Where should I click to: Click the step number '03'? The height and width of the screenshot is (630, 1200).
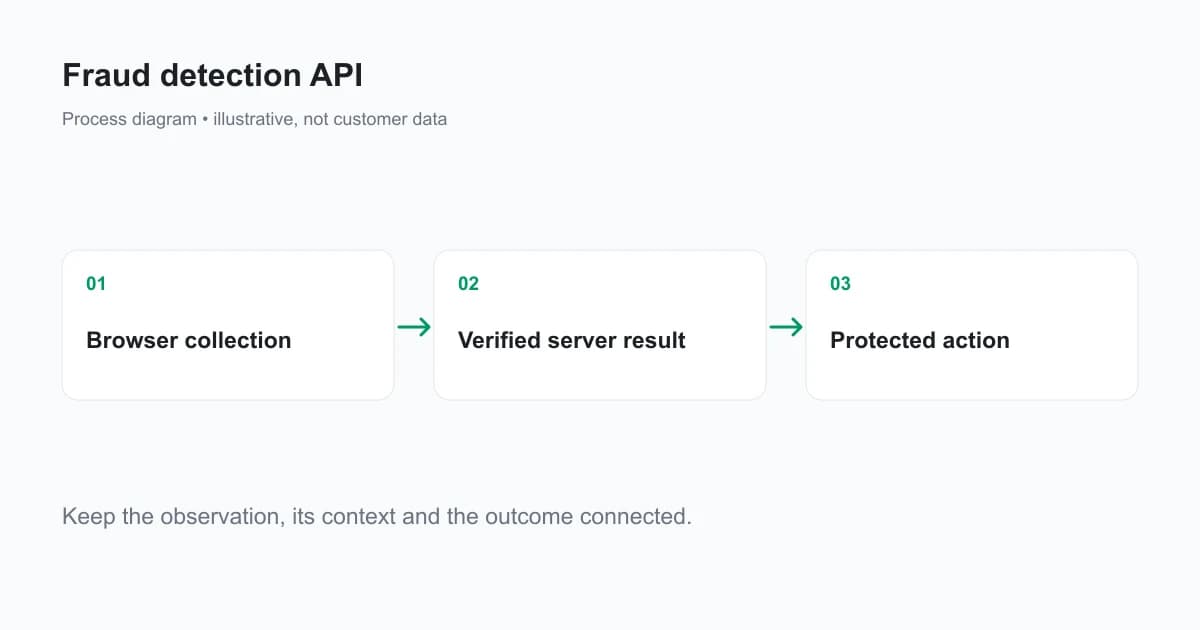pyautogui.click(x=840, y=284)
